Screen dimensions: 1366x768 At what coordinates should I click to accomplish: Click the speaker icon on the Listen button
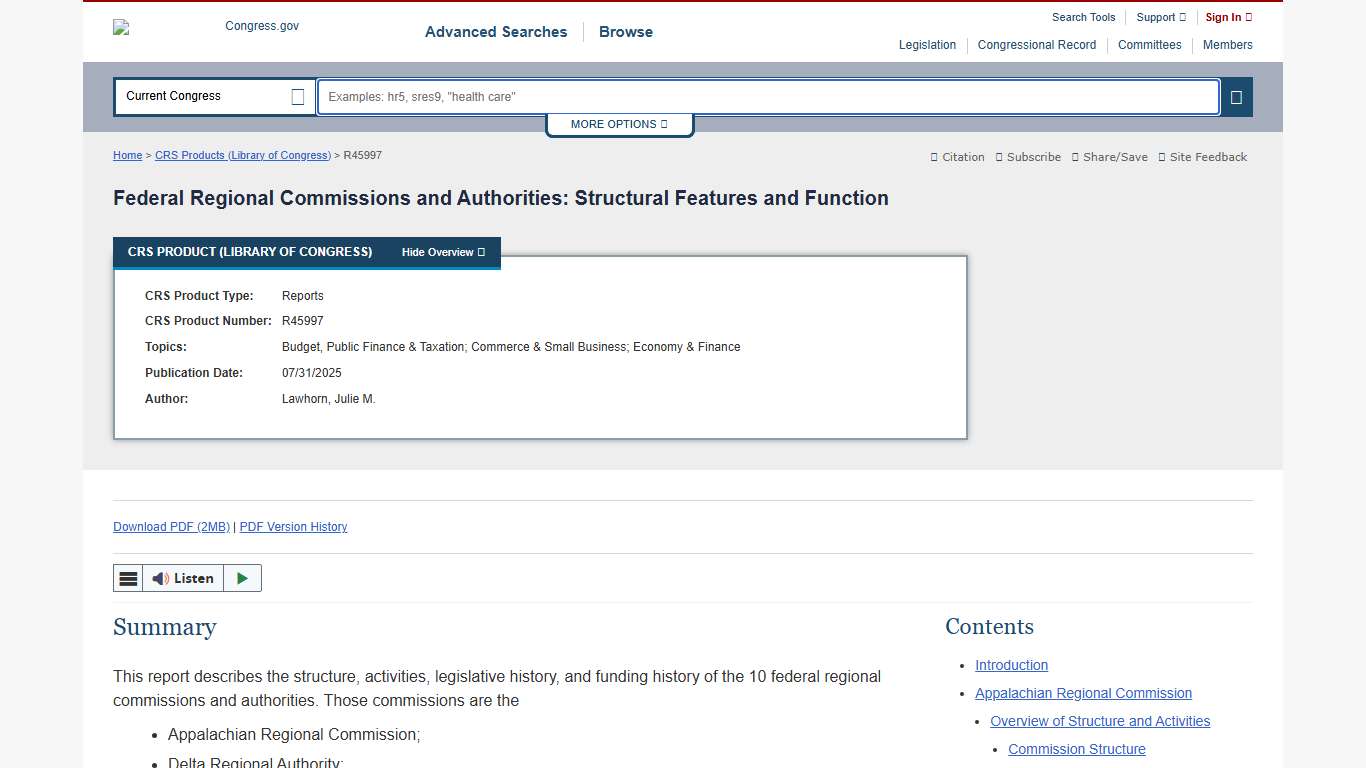pyautogui.click(x=160, y=578)
